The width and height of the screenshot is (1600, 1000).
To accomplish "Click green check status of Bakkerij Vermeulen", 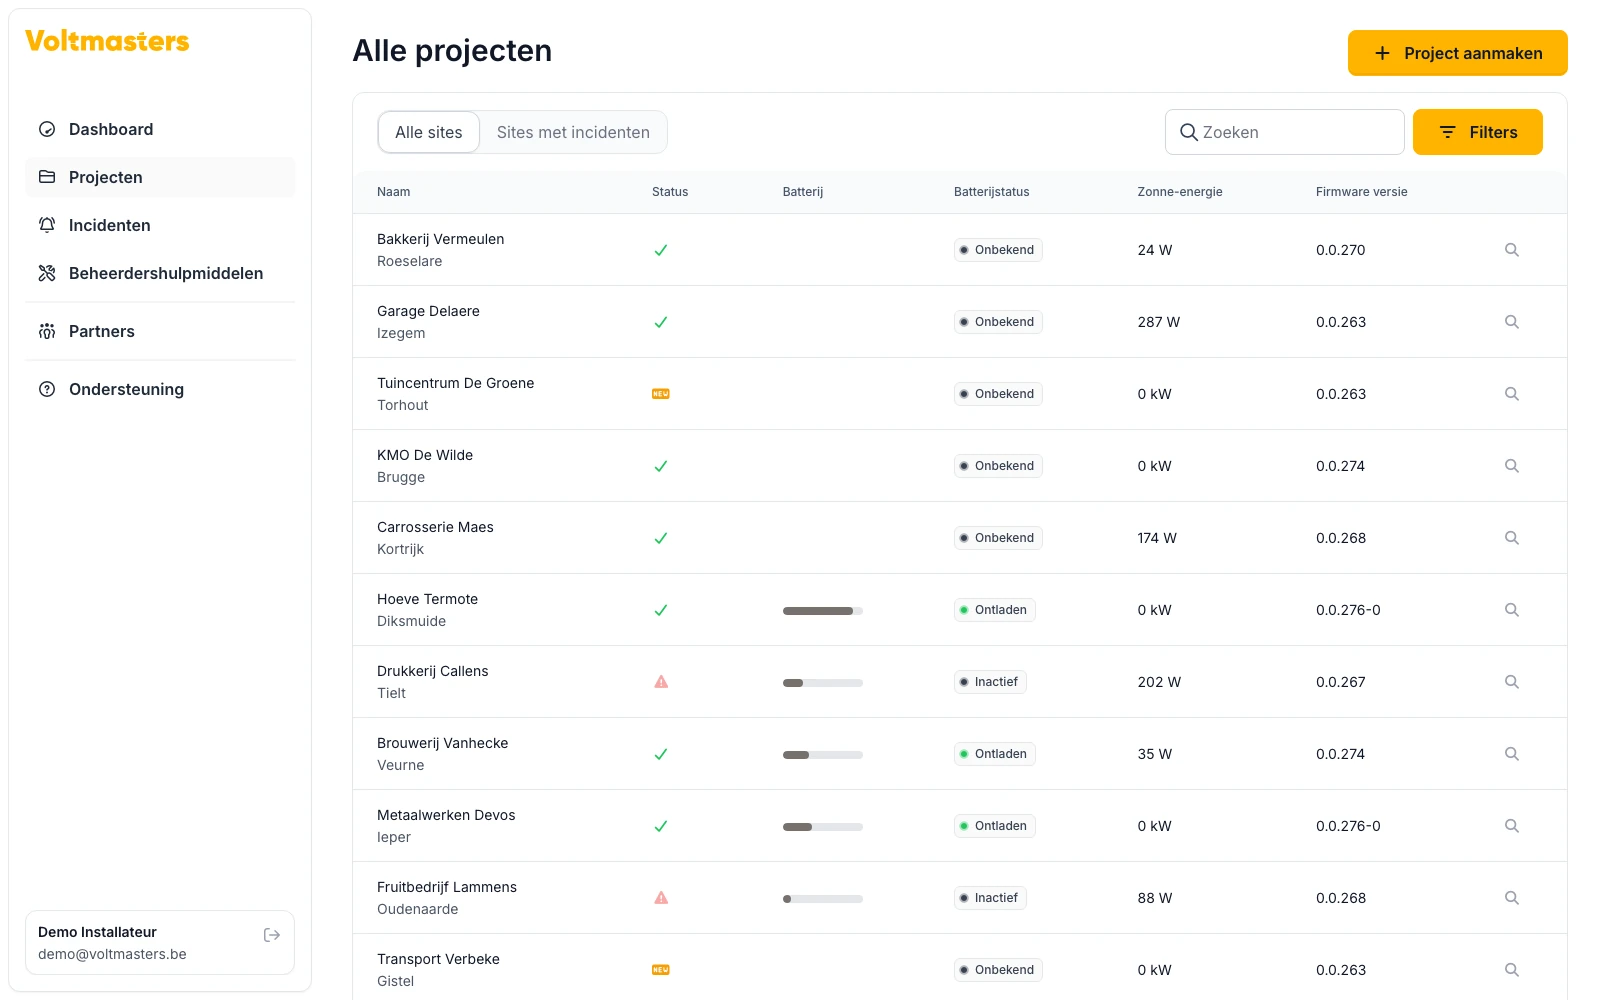I will pyautogui.click(x=661, y=250).
